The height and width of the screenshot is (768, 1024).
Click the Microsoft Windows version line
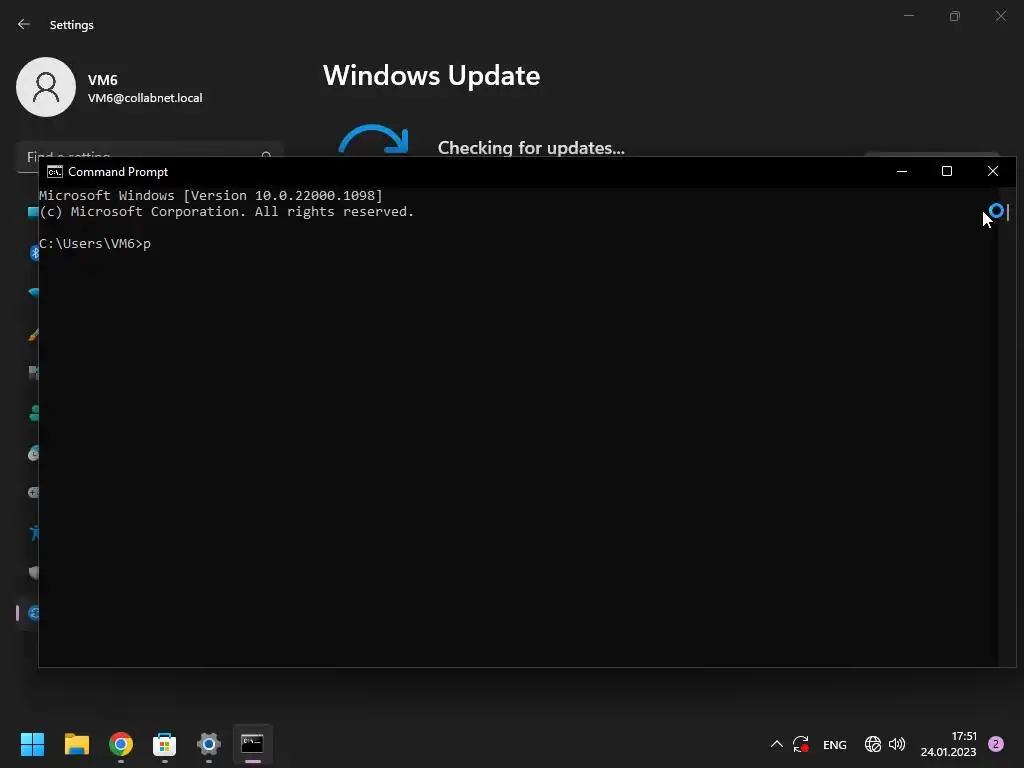[x=211, y=195]
